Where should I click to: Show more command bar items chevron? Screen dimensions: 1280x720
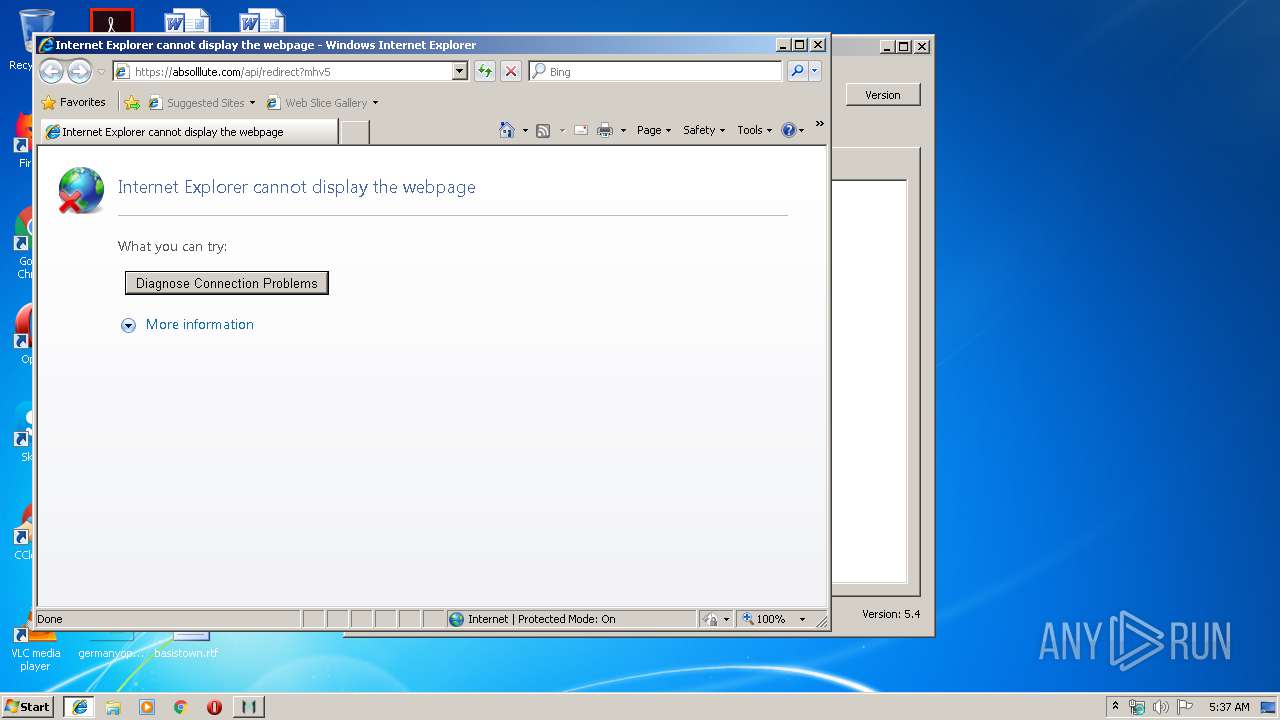tap(820, 124)
